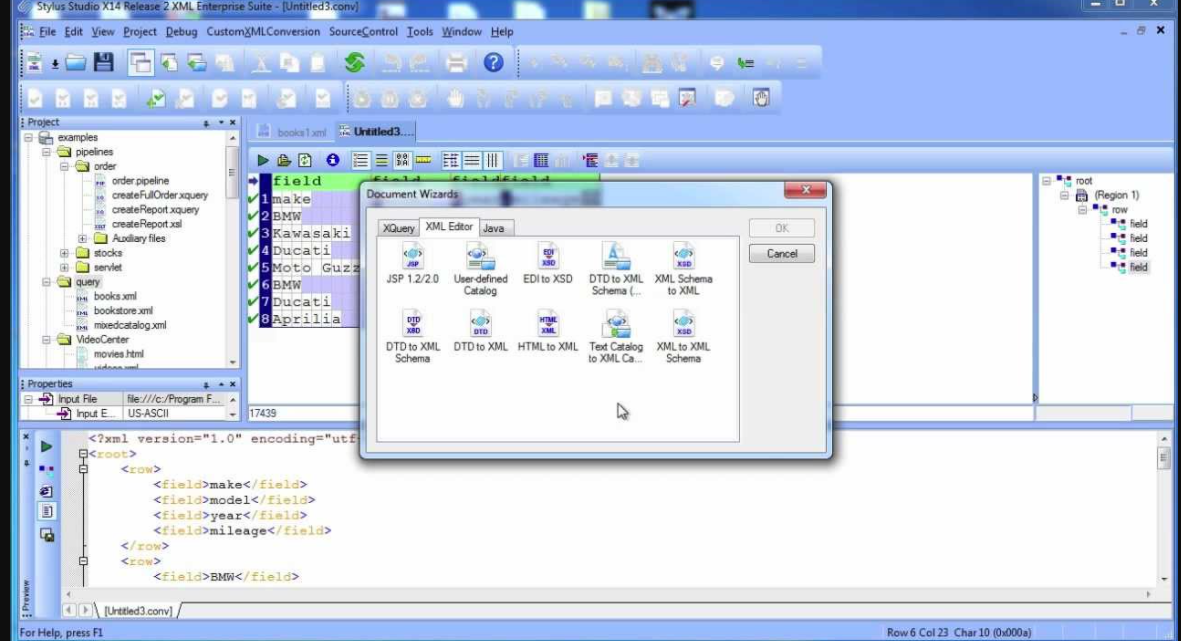Switch to the XQuery wizard tab

398,228
